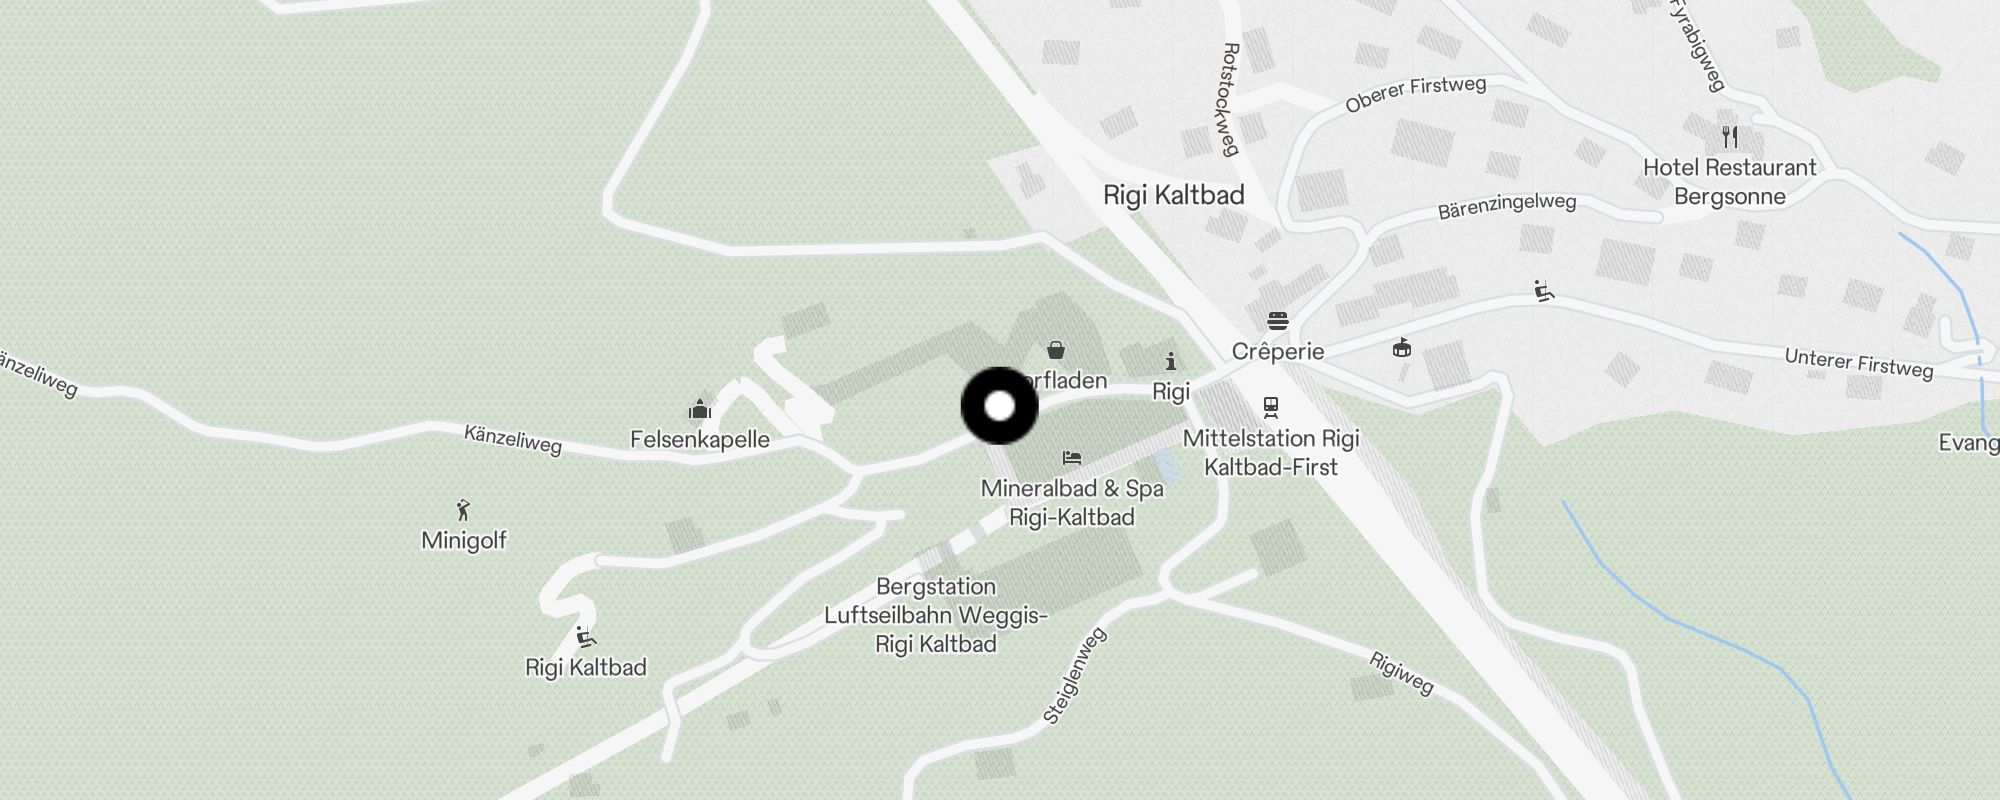Select the Crêperie burger icon
The height and width of the screenshot is (800, 2000).
[x=1277, y=321]
